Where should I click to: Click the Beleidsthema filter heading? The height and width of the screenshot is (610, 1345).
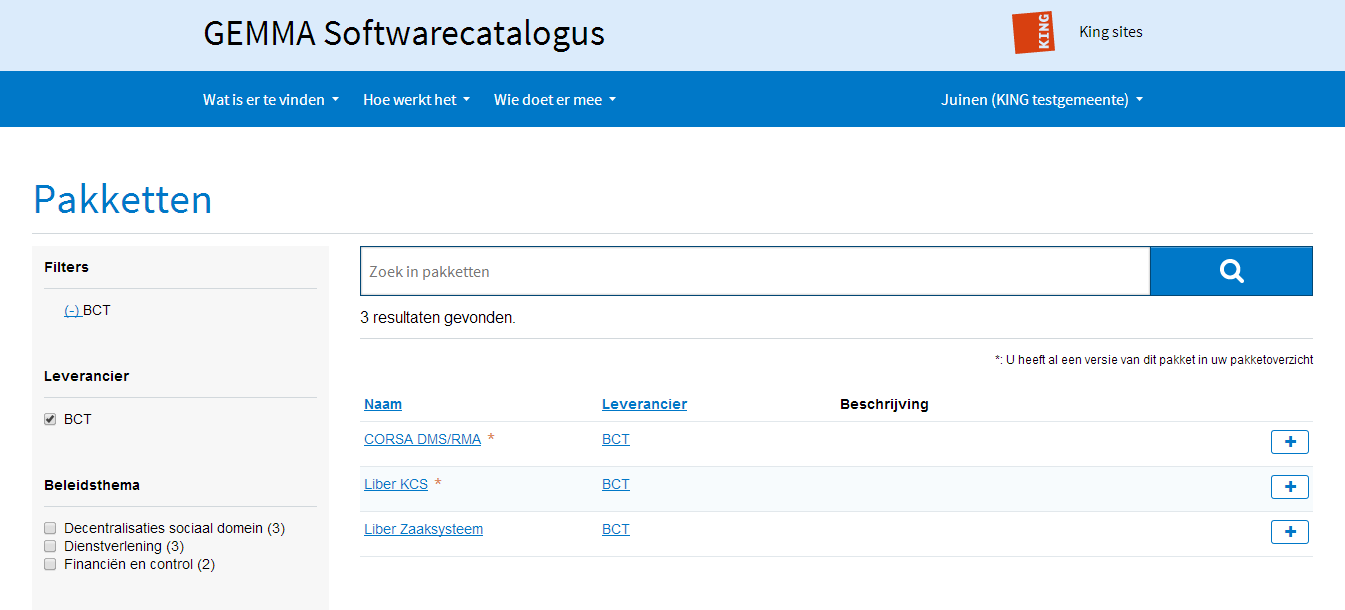click(92, 485)
